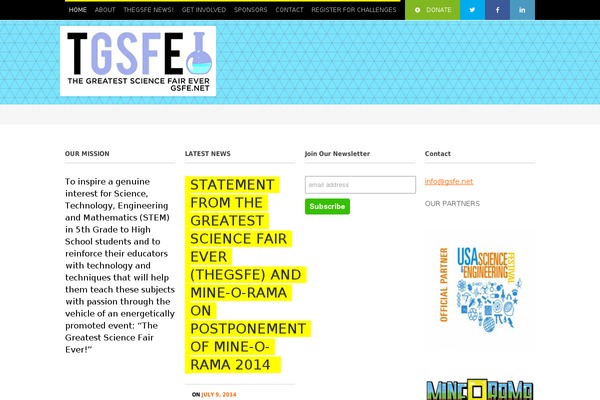Open the LinkedIn social icon
The width and height of the screenshot is (600, 400).
coord(522,10)
